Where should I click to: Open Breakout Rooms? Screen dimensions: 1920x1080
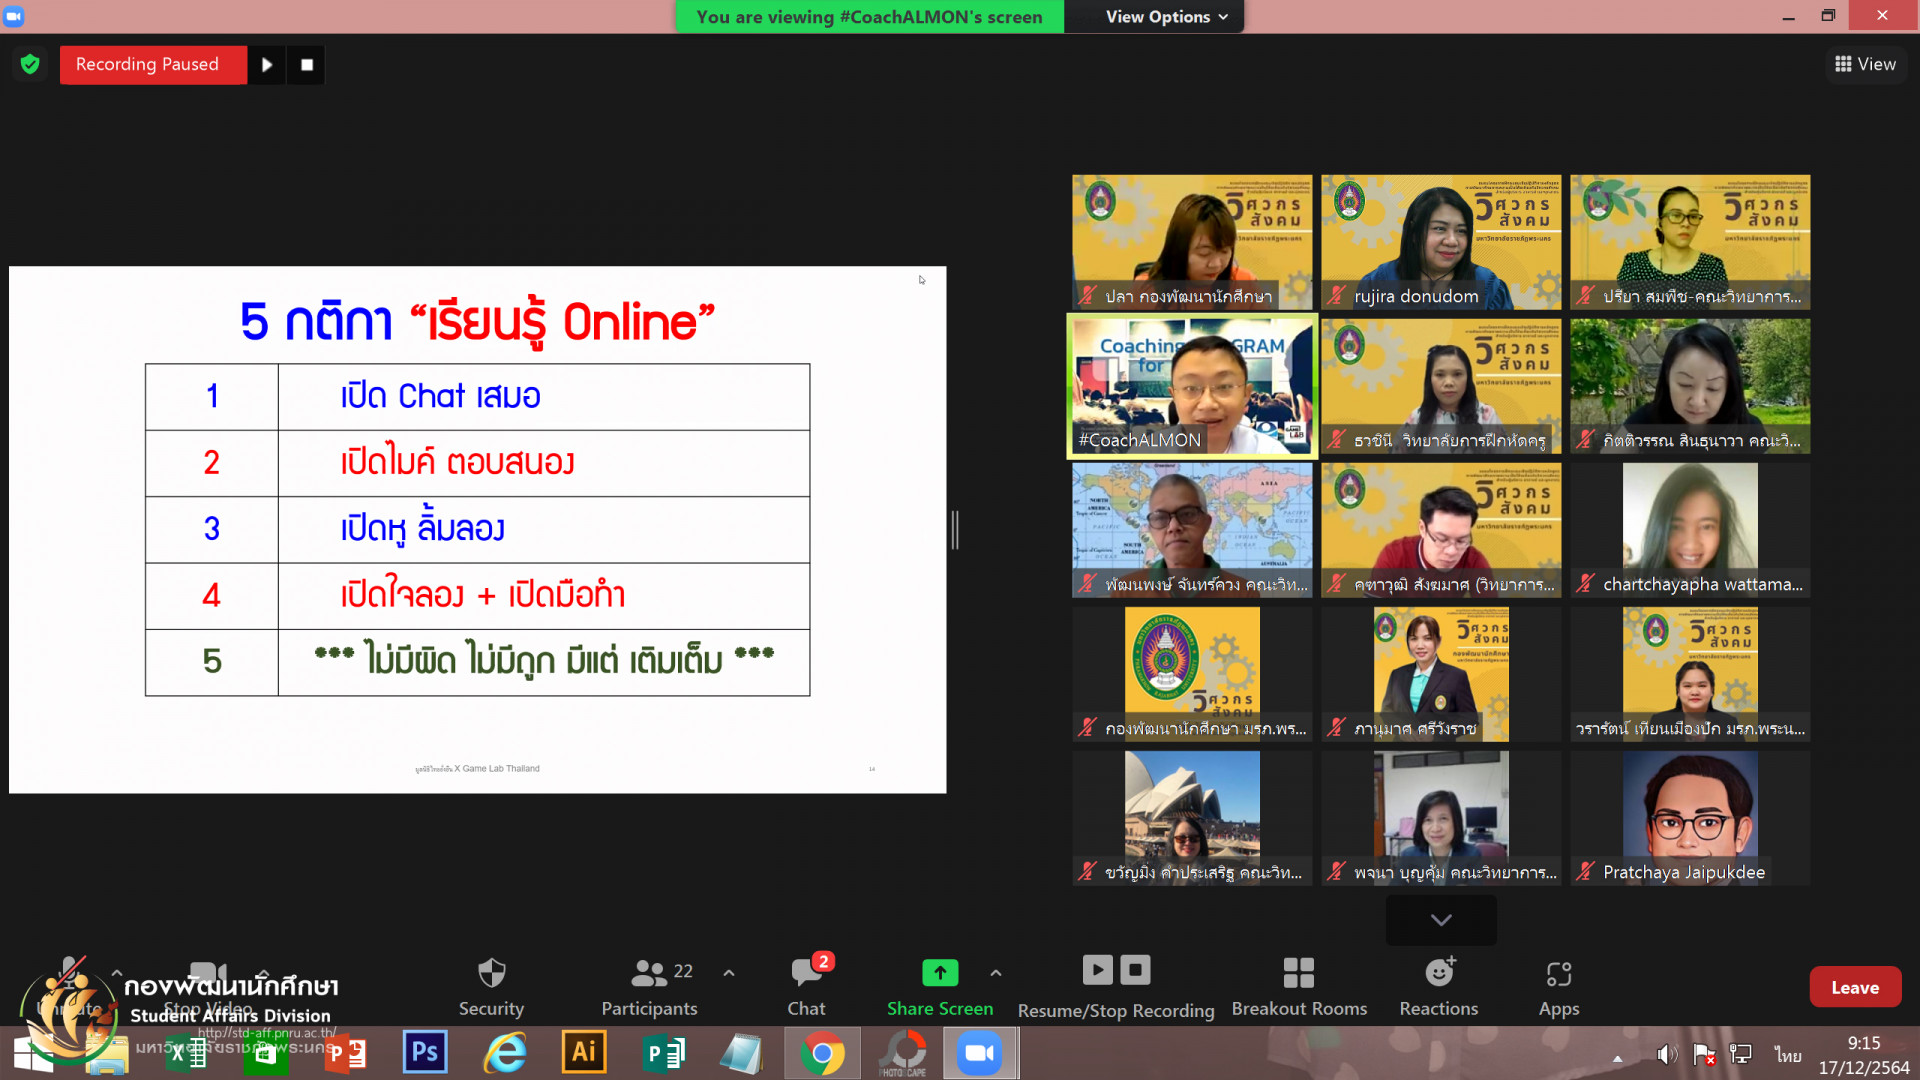coord(1298,973)
